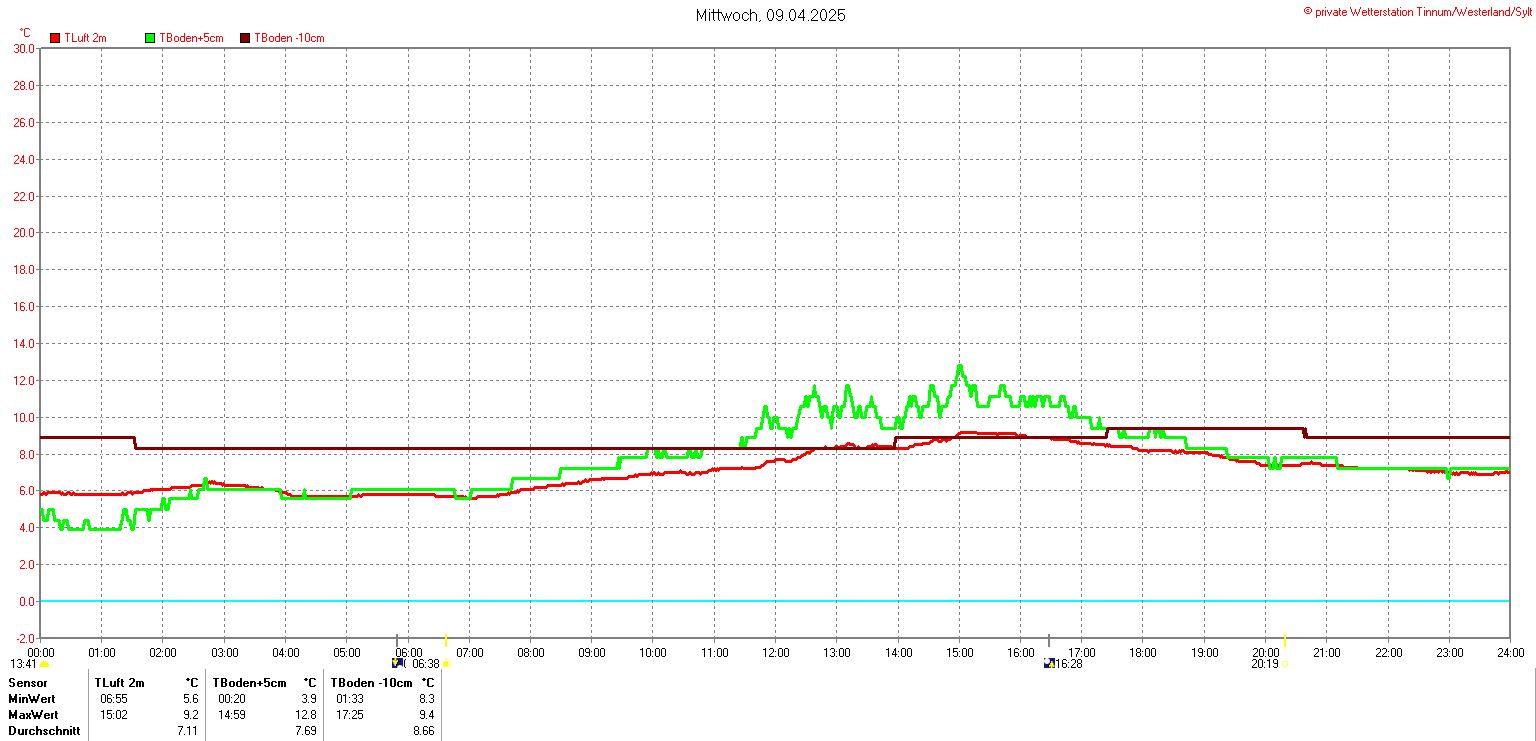Click the dark red TBoden -10cm legend swatch
The image size is (1536, 741).
[x=245, y=38]
